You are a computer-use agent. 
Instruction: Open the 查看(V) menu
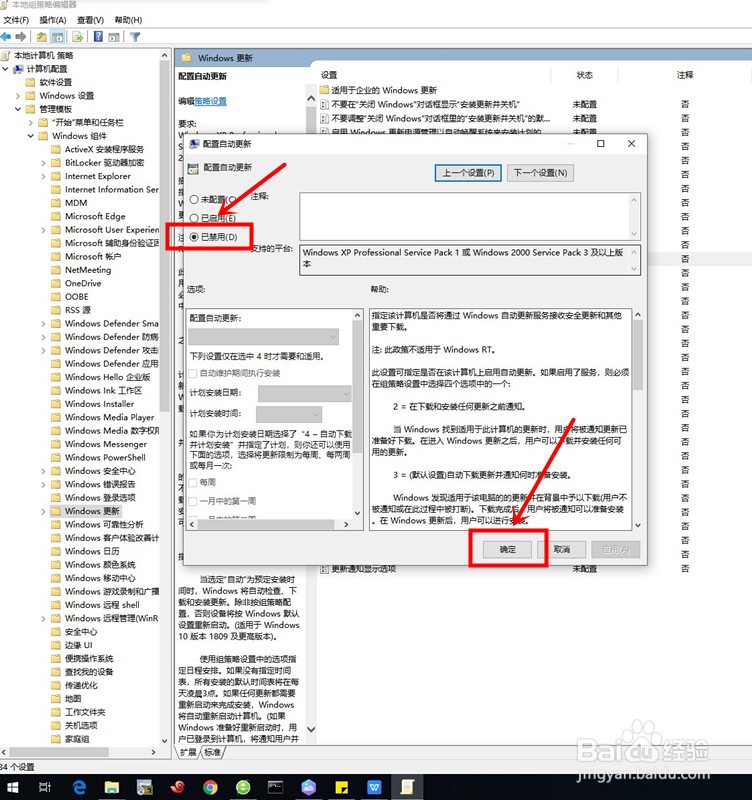coord(90,20)
